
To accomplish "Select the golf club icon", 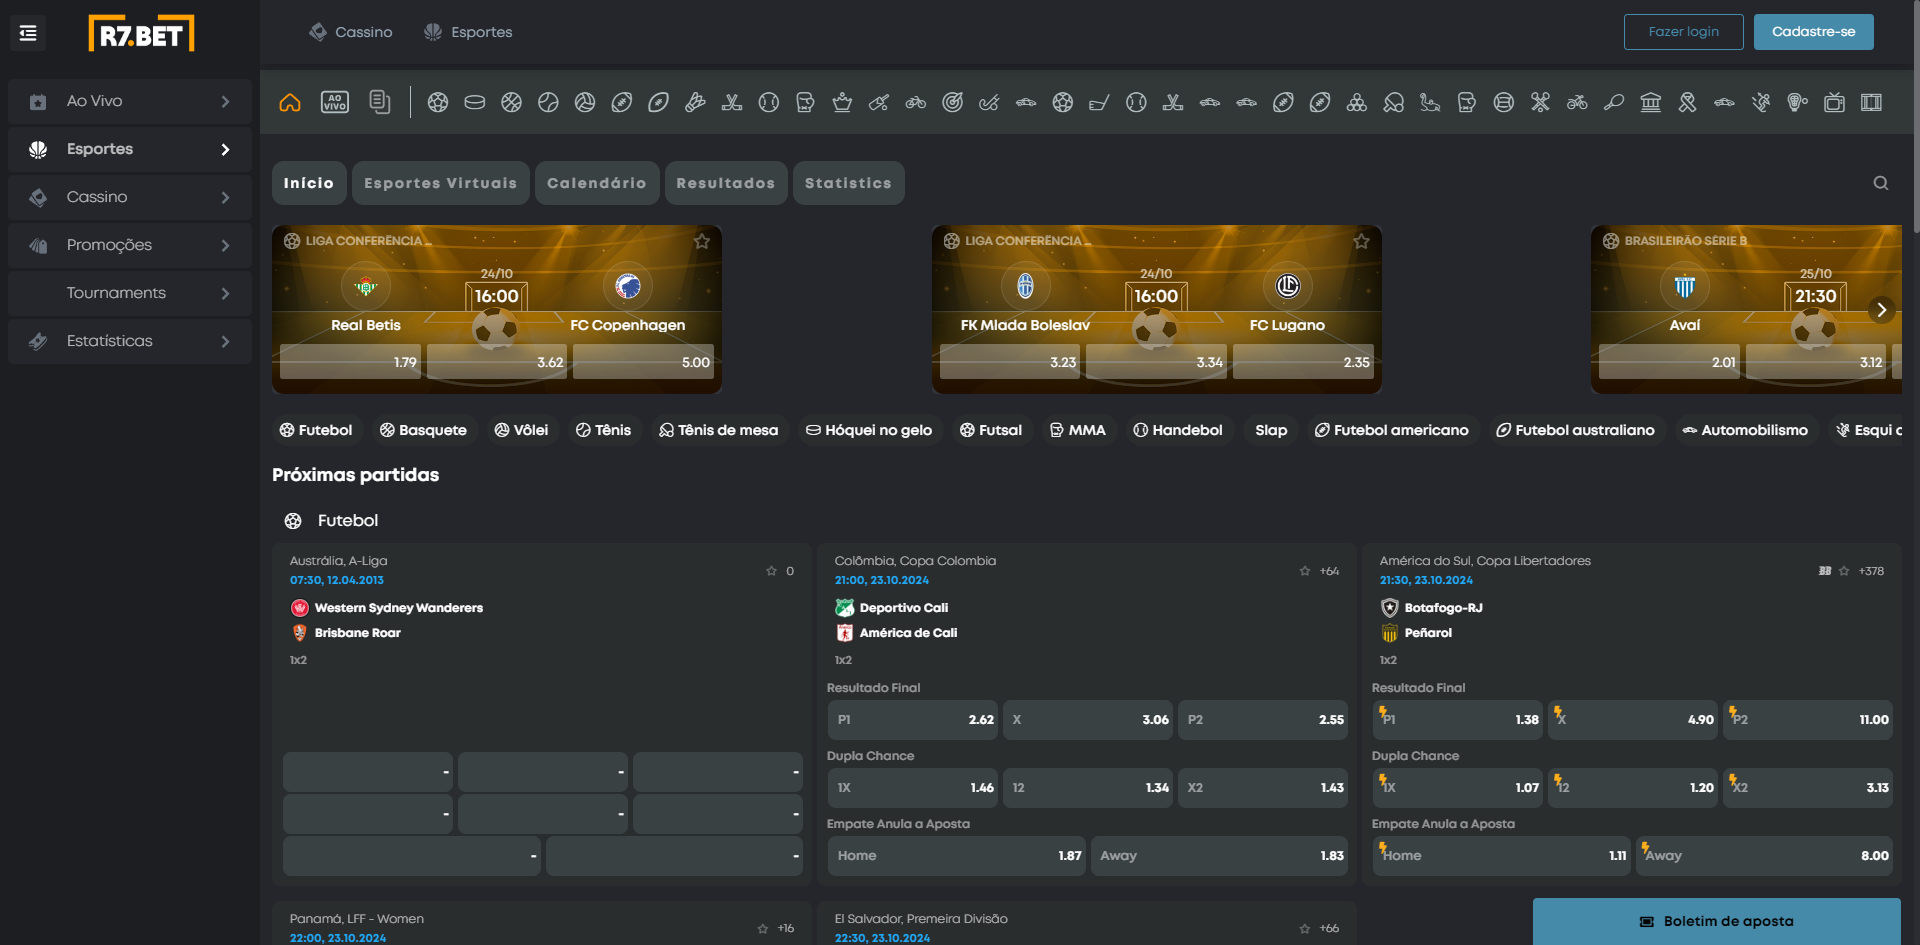I will 1099,102.
